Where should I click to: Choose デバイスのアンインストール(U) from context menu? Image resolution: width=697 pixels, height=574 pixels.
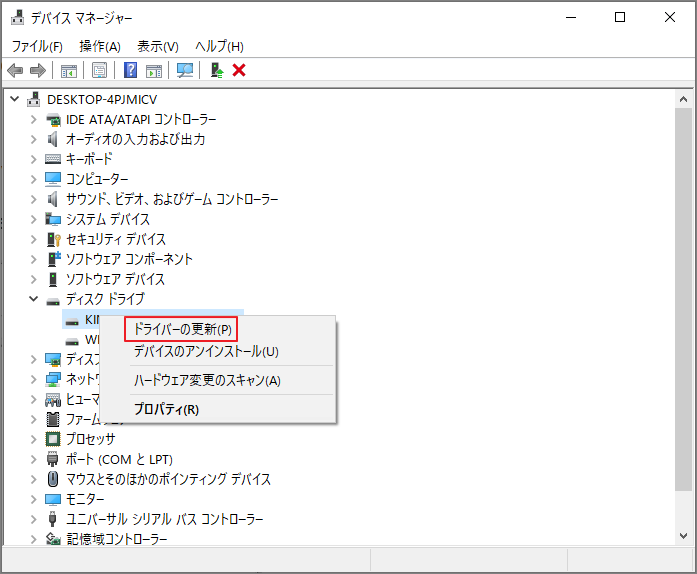point(206,351)
